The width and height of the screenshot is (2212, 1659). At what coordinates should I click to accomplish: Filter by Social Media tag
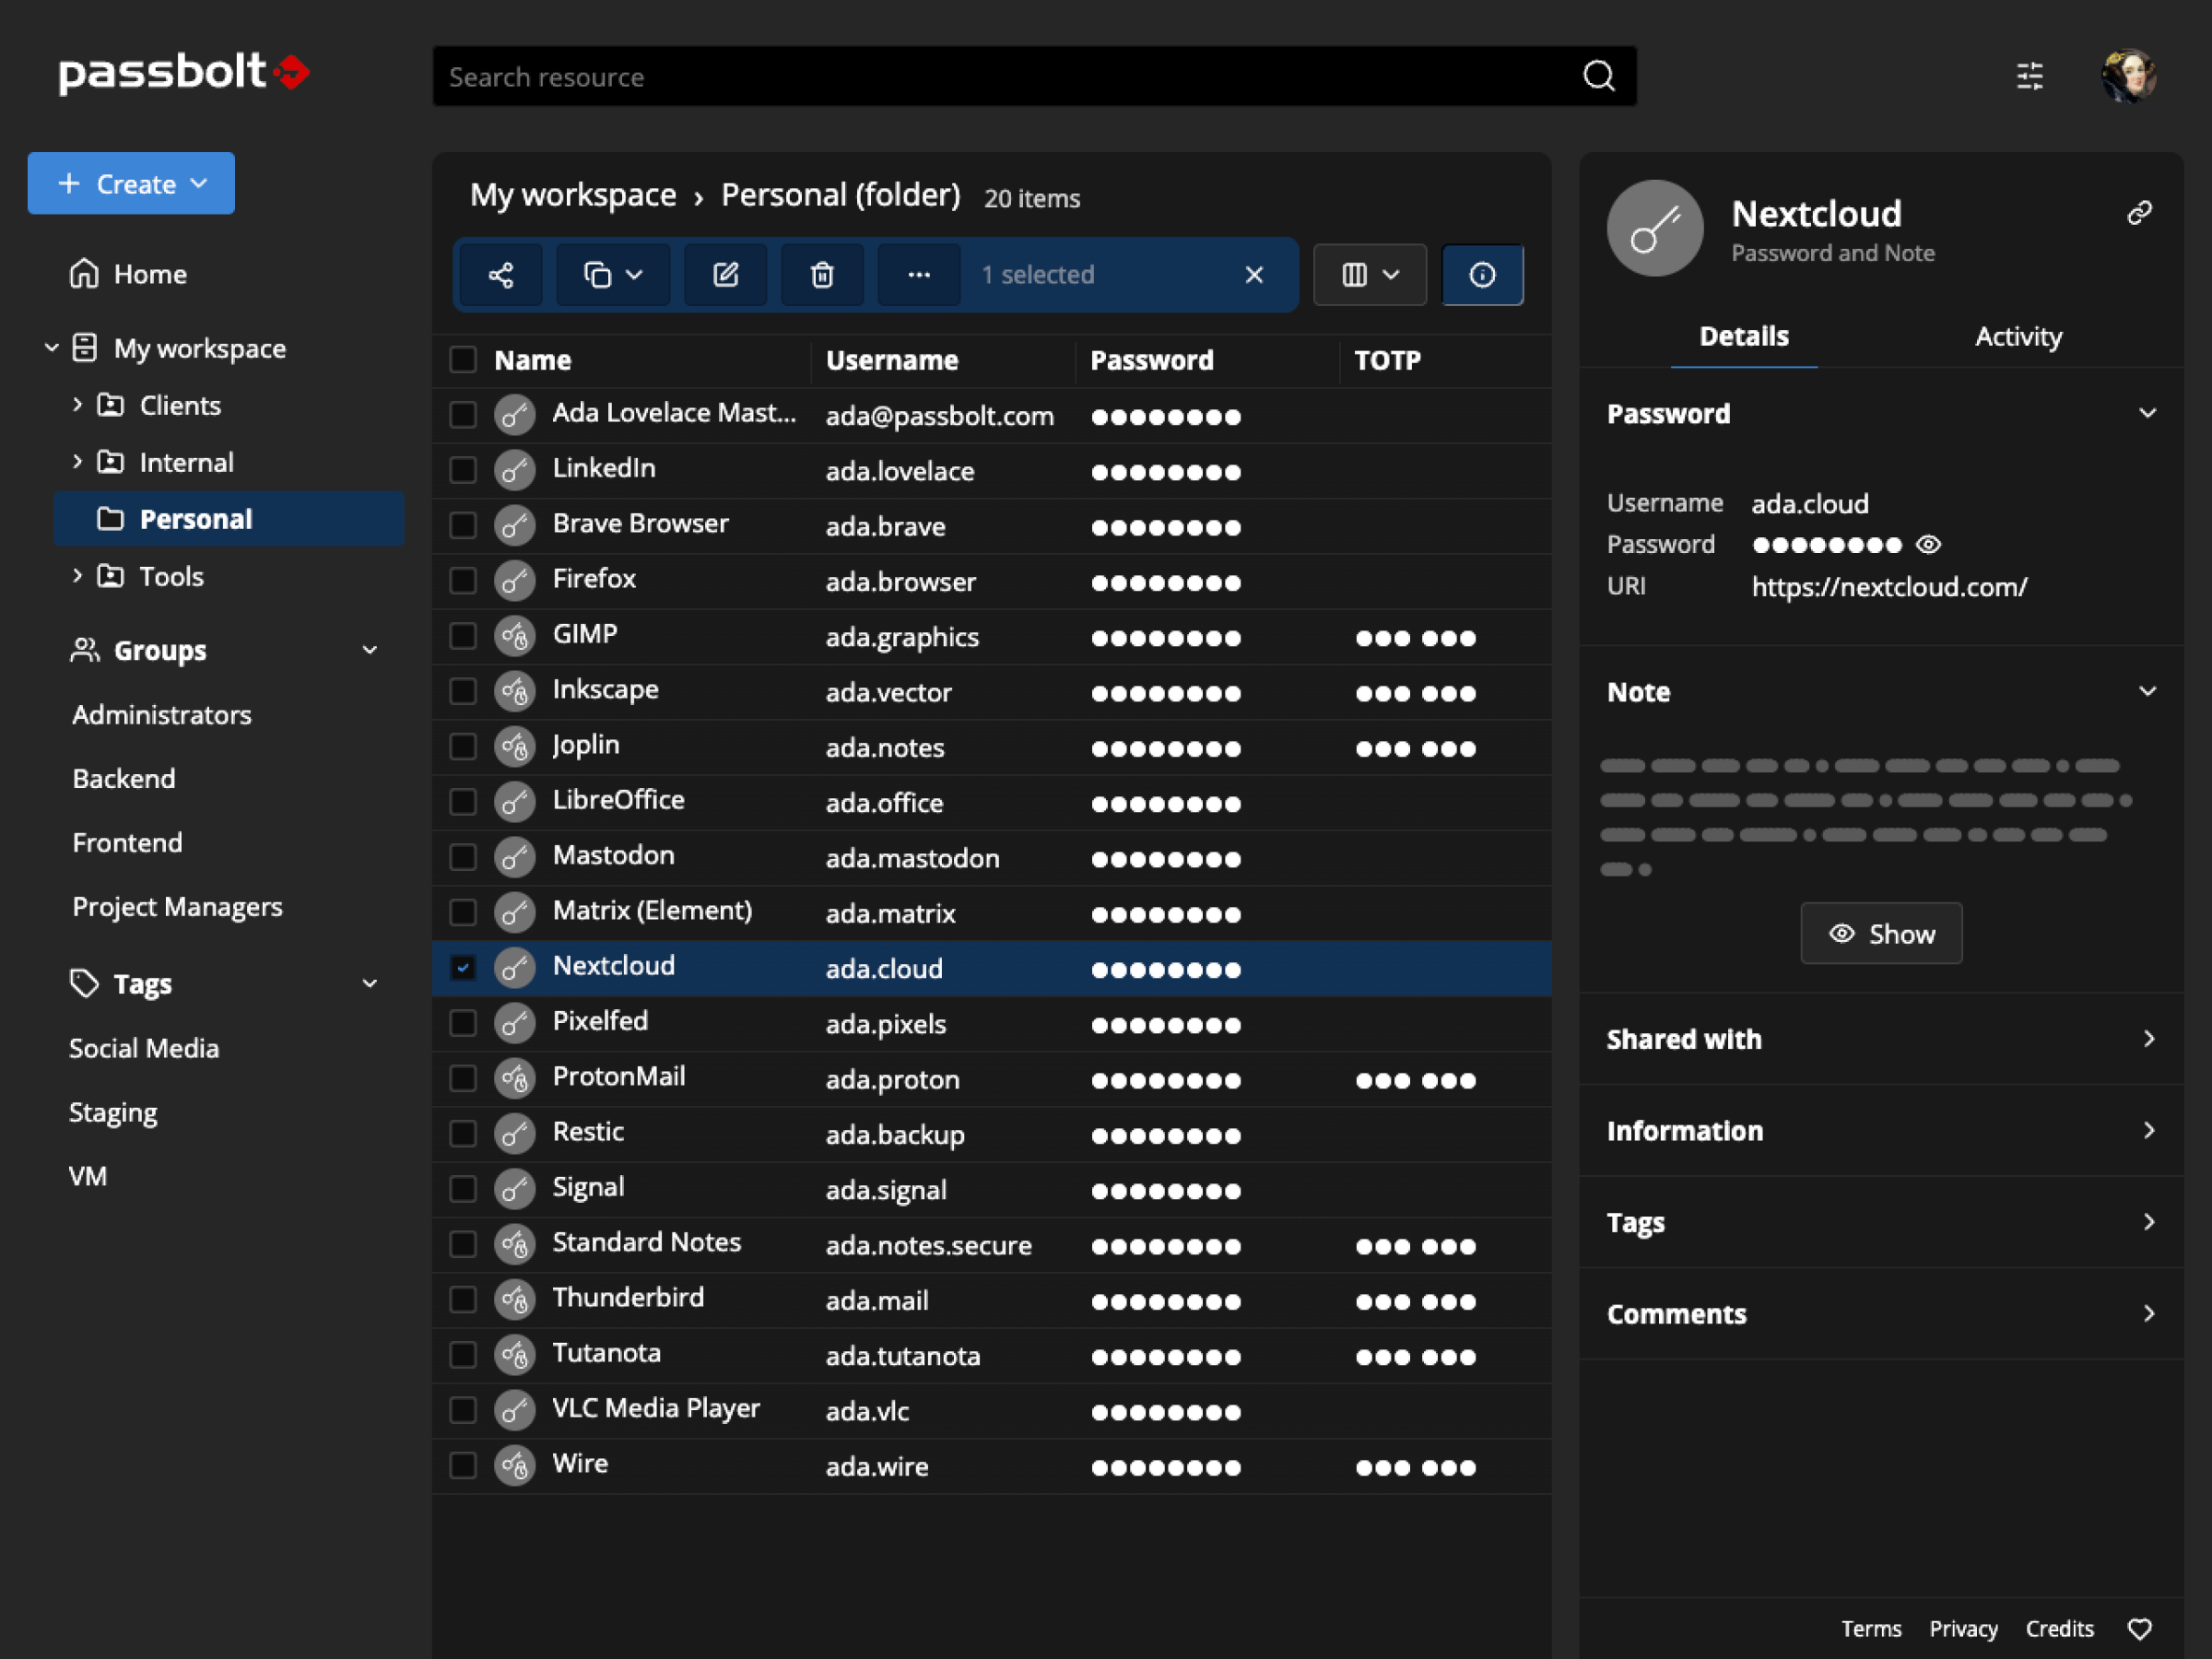pyautogui.click(x=144, y=1047)
